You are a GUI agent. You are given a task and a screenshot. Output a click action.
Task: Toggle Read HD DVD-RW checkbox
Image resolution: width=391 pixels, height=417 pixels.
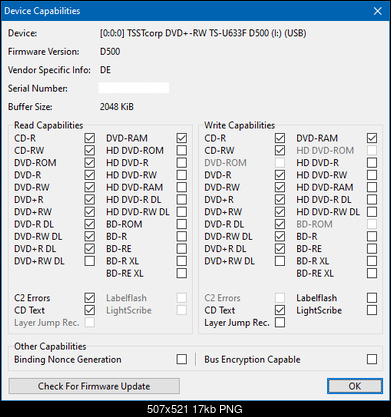[x=182, y=175]
